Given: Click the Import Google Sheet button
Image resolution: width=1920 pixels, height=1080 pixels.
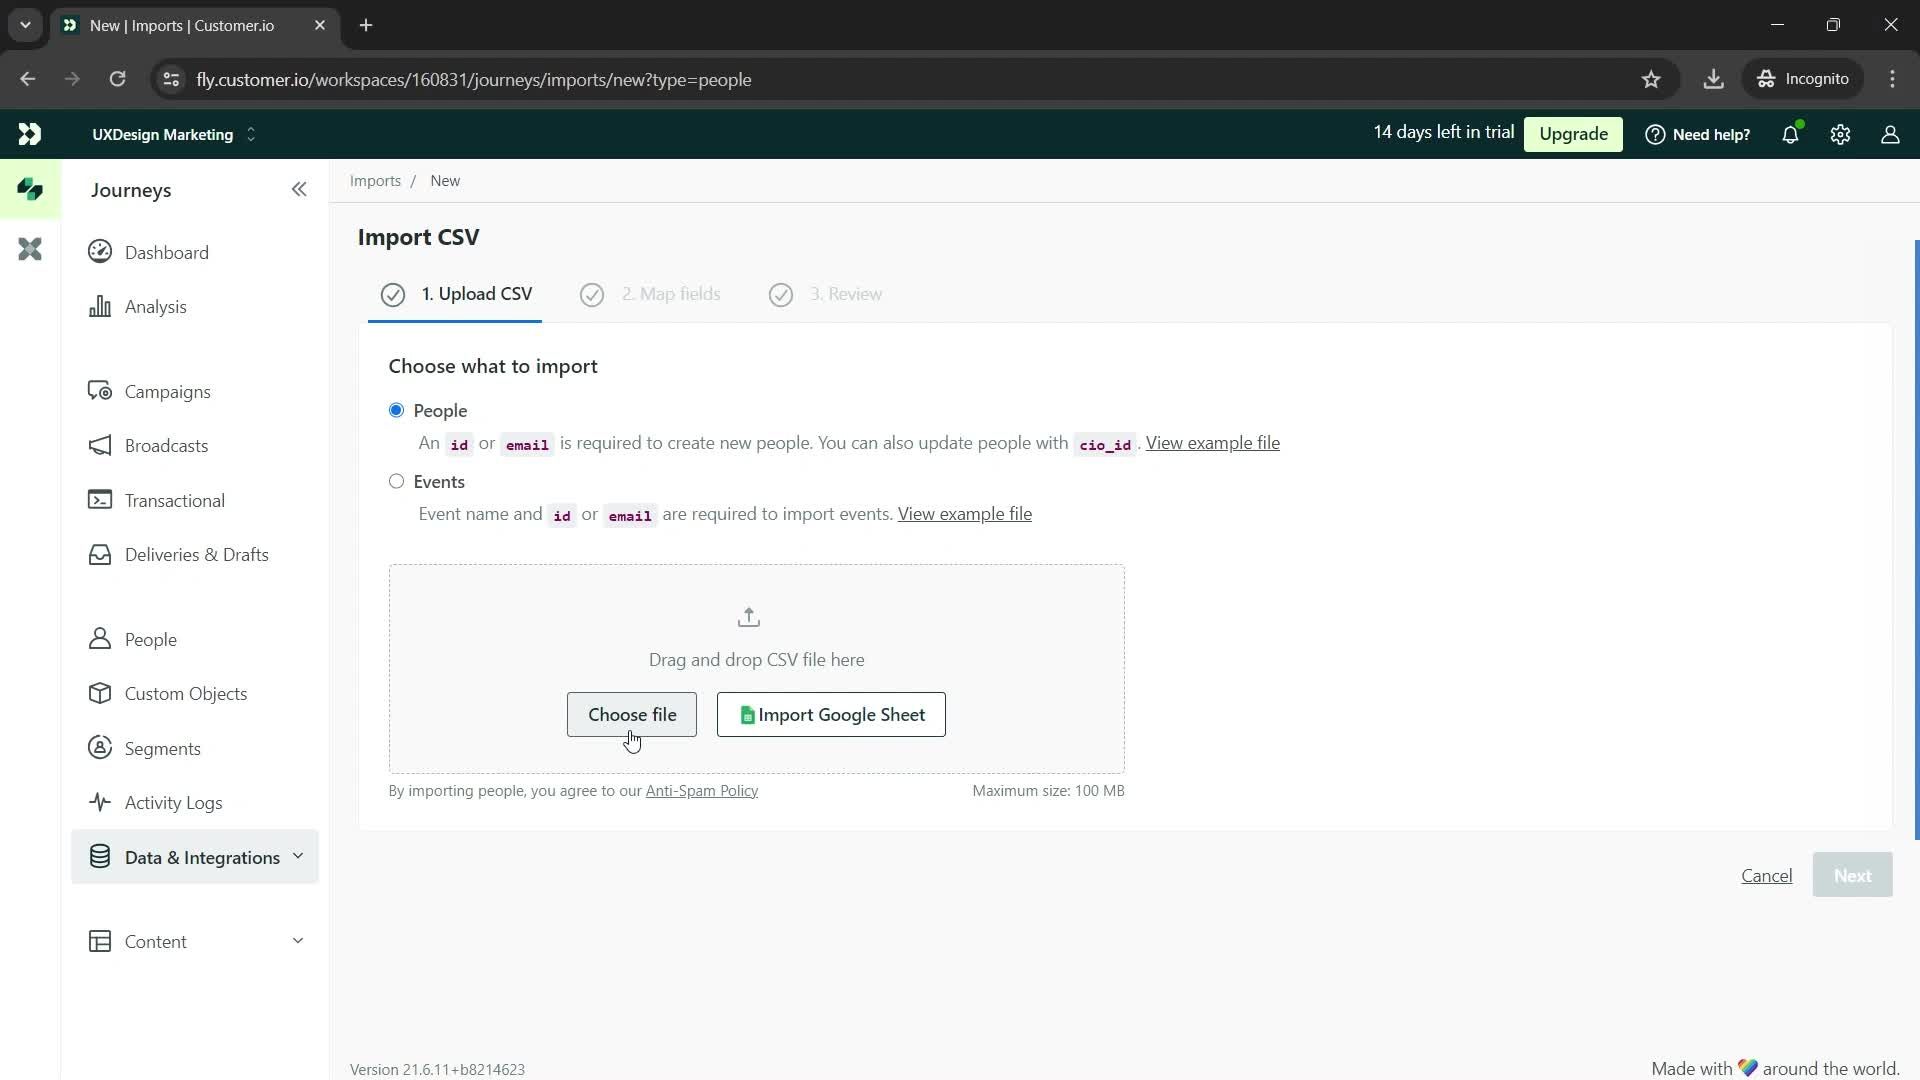Looking at the screenshot, I should [831, 713].
